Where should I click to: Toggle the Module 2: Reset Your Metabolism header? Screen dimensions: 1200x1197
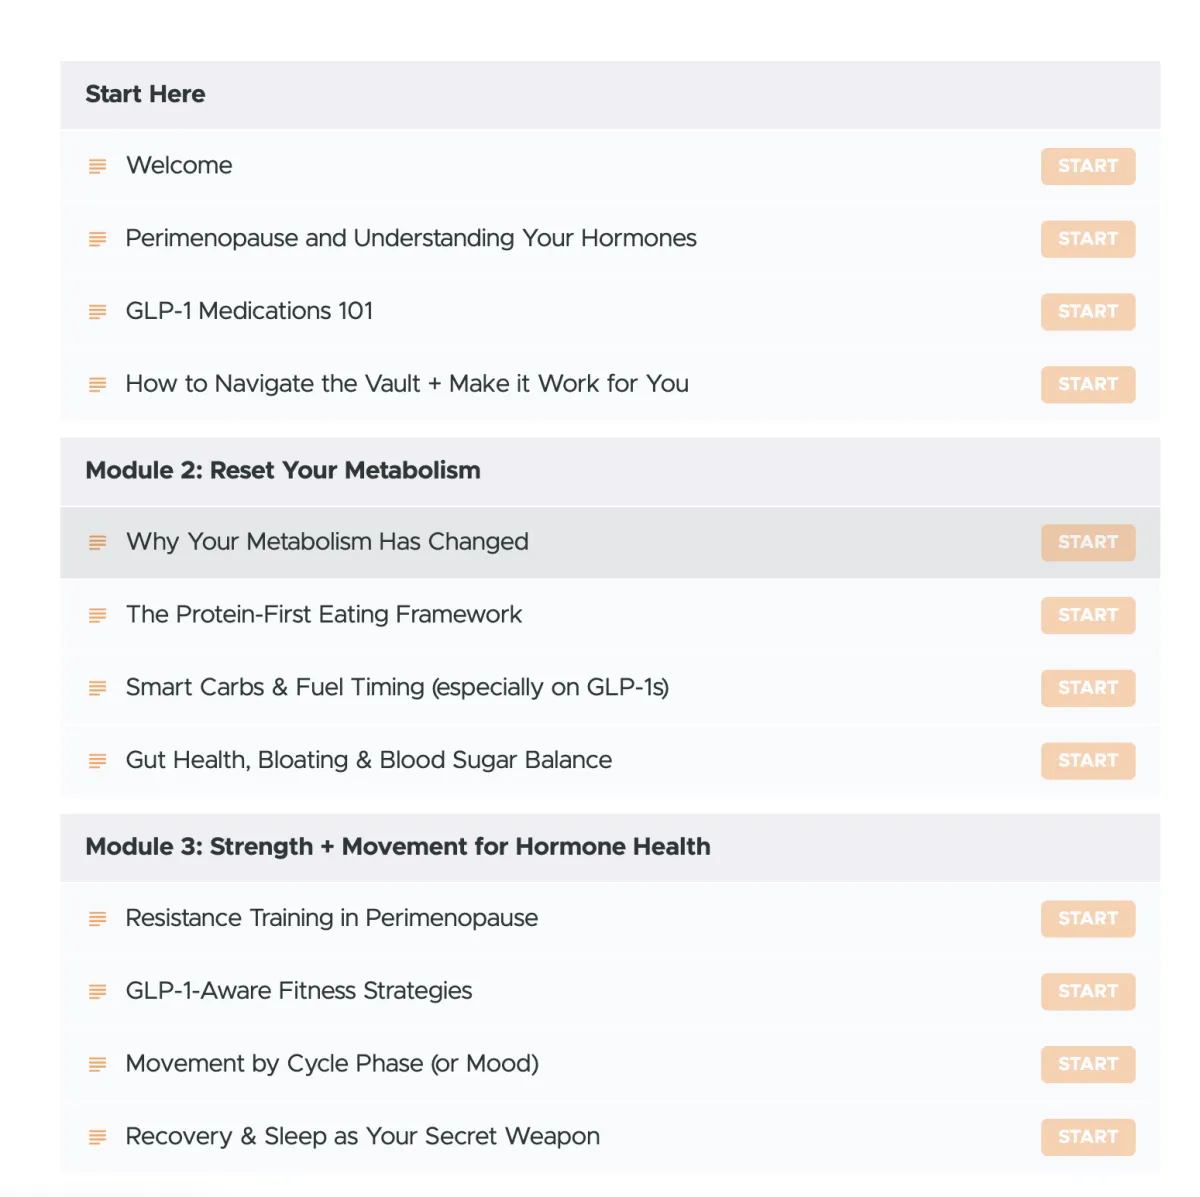click(x=610, y=471)
